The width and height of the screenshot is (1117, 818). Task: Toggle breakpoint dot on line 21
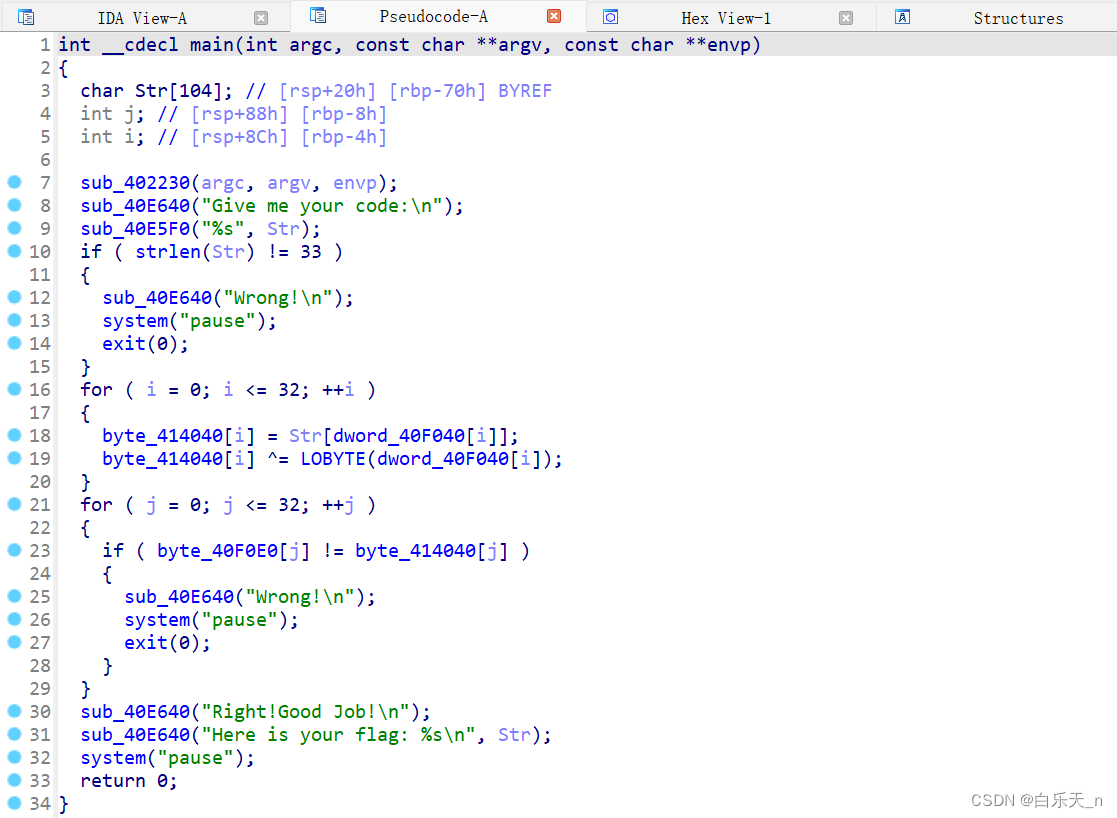[14, 504]
